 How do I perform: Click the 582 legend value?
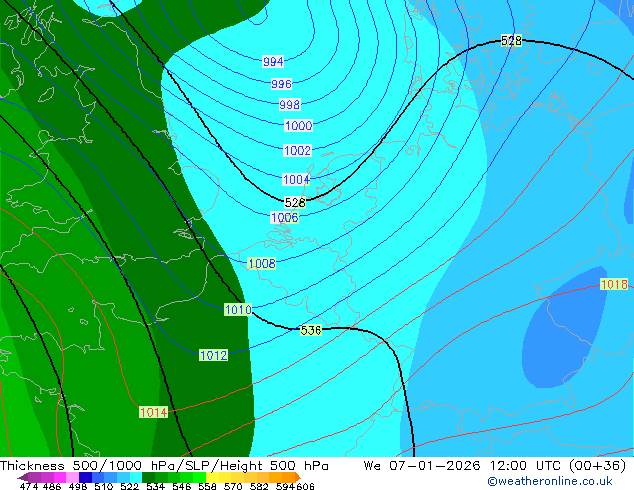259,486
